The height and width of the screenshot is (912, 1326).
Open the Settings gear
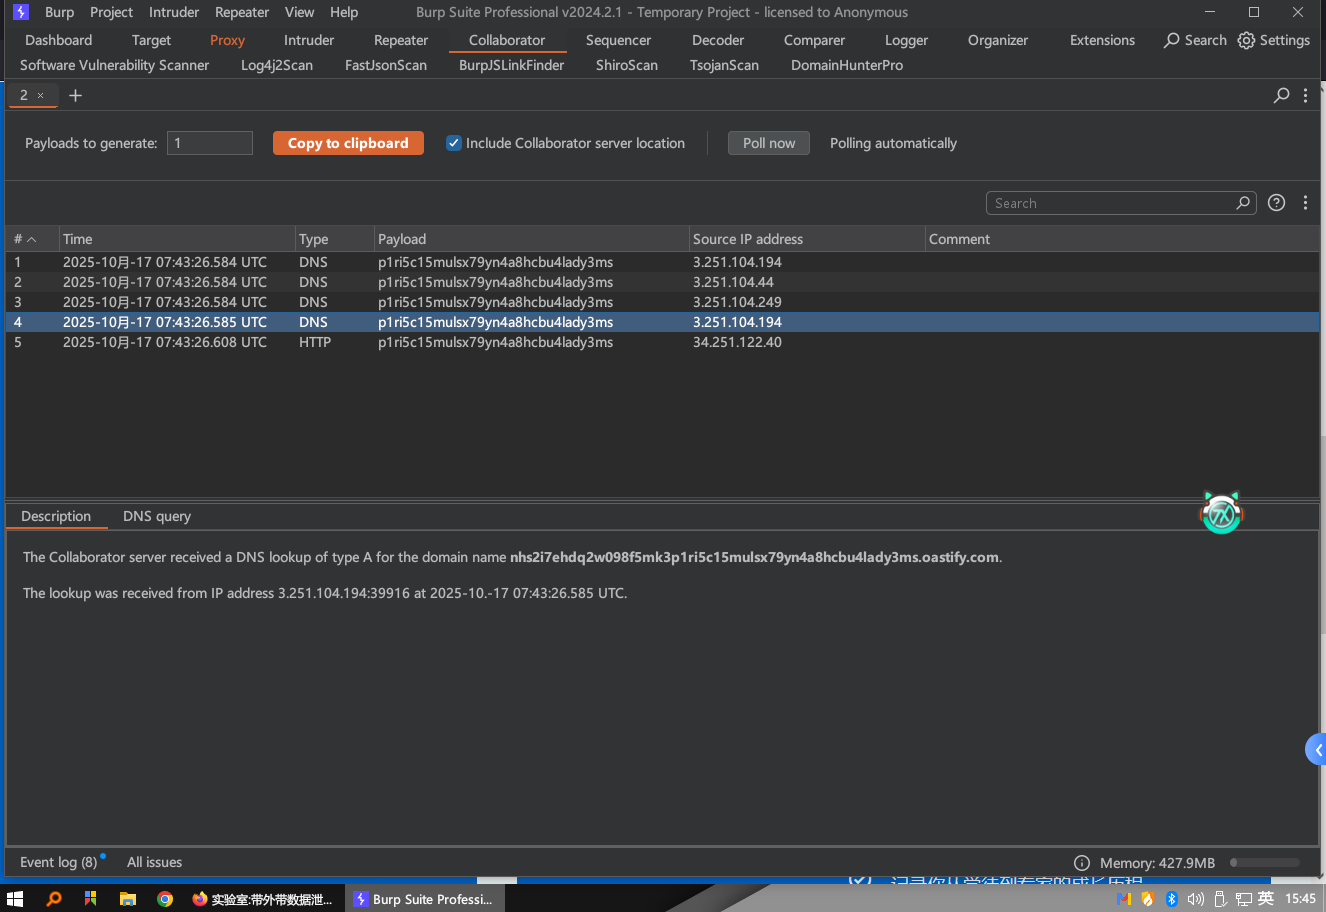coord(1273,40)
